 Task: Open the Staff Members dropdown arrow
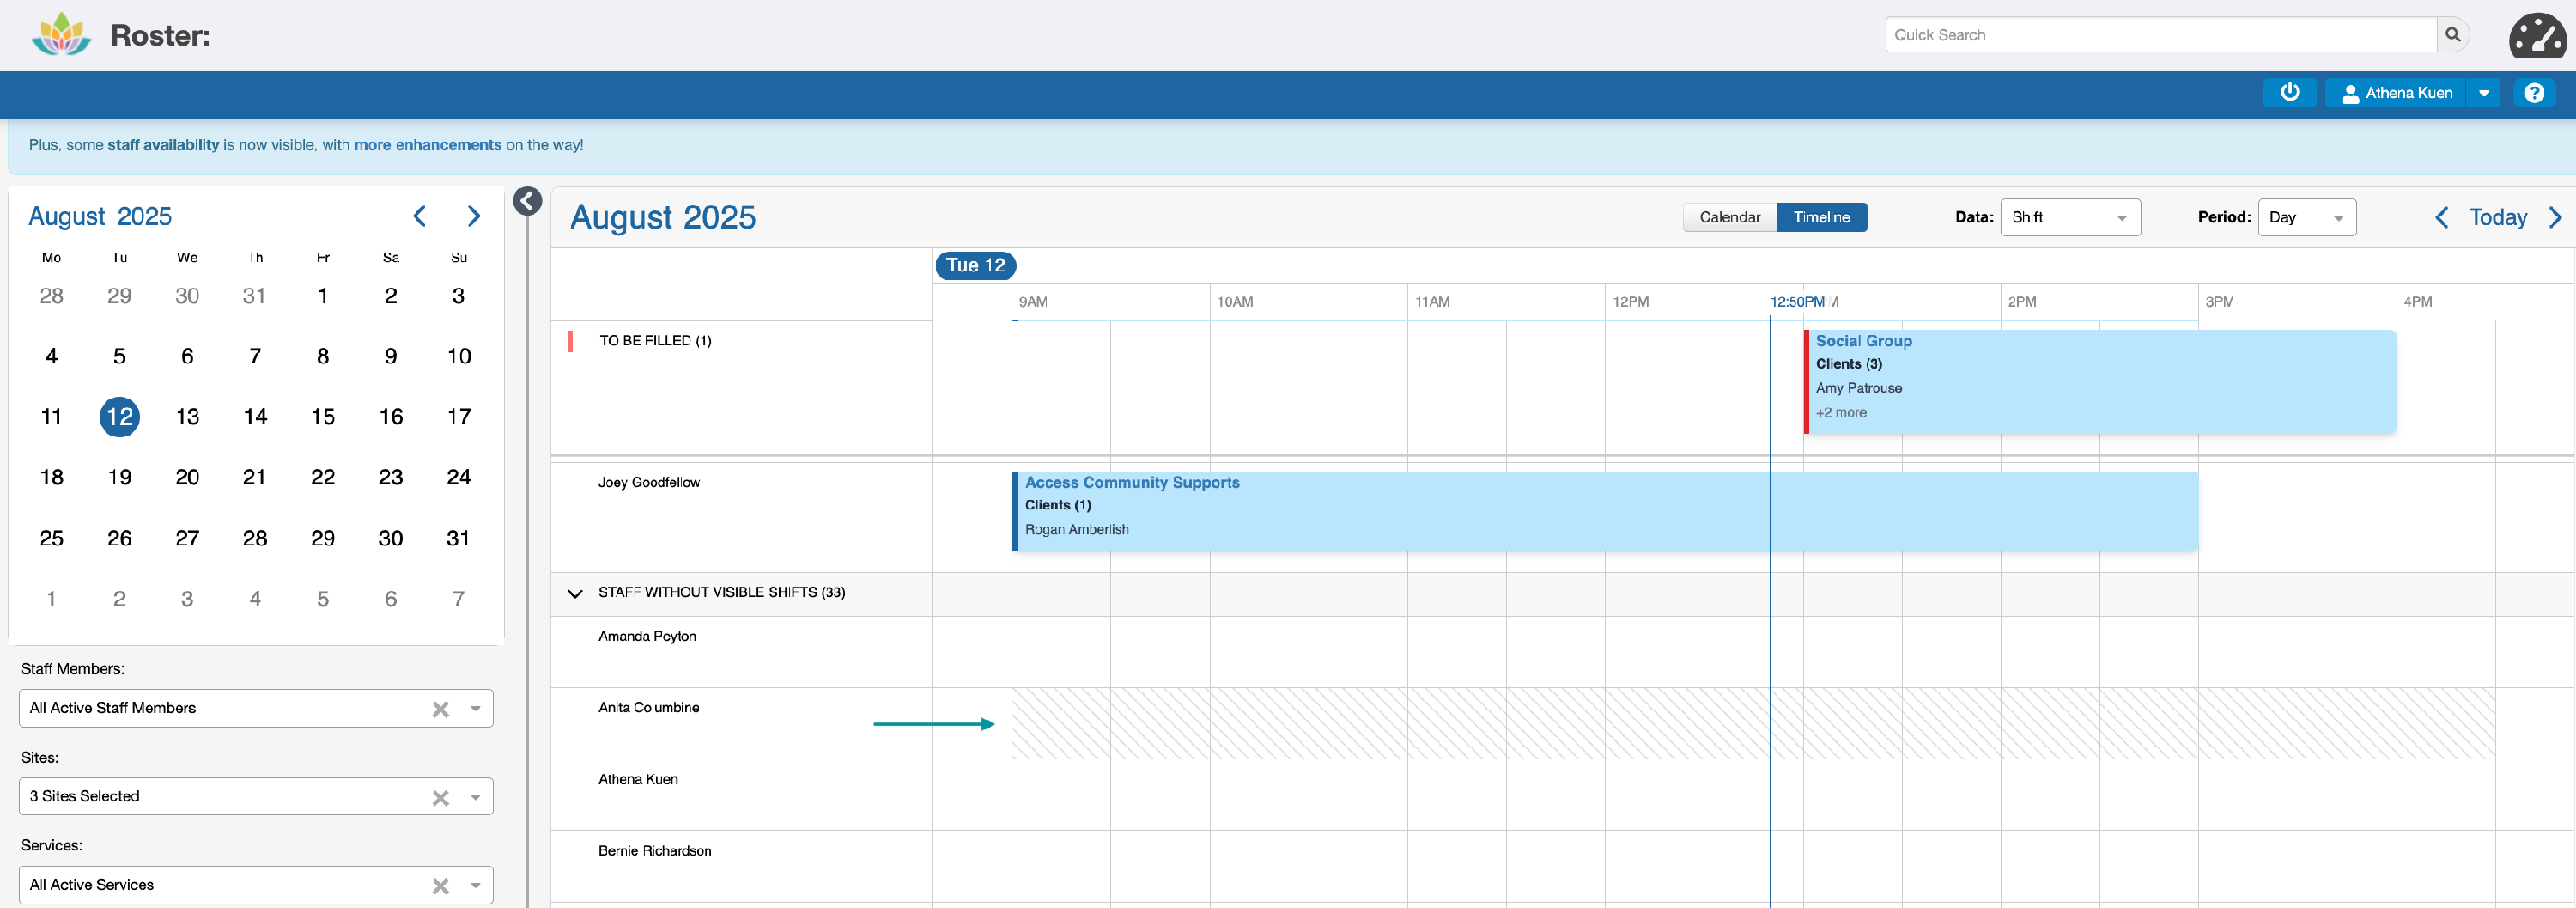[x=476, y=709]
